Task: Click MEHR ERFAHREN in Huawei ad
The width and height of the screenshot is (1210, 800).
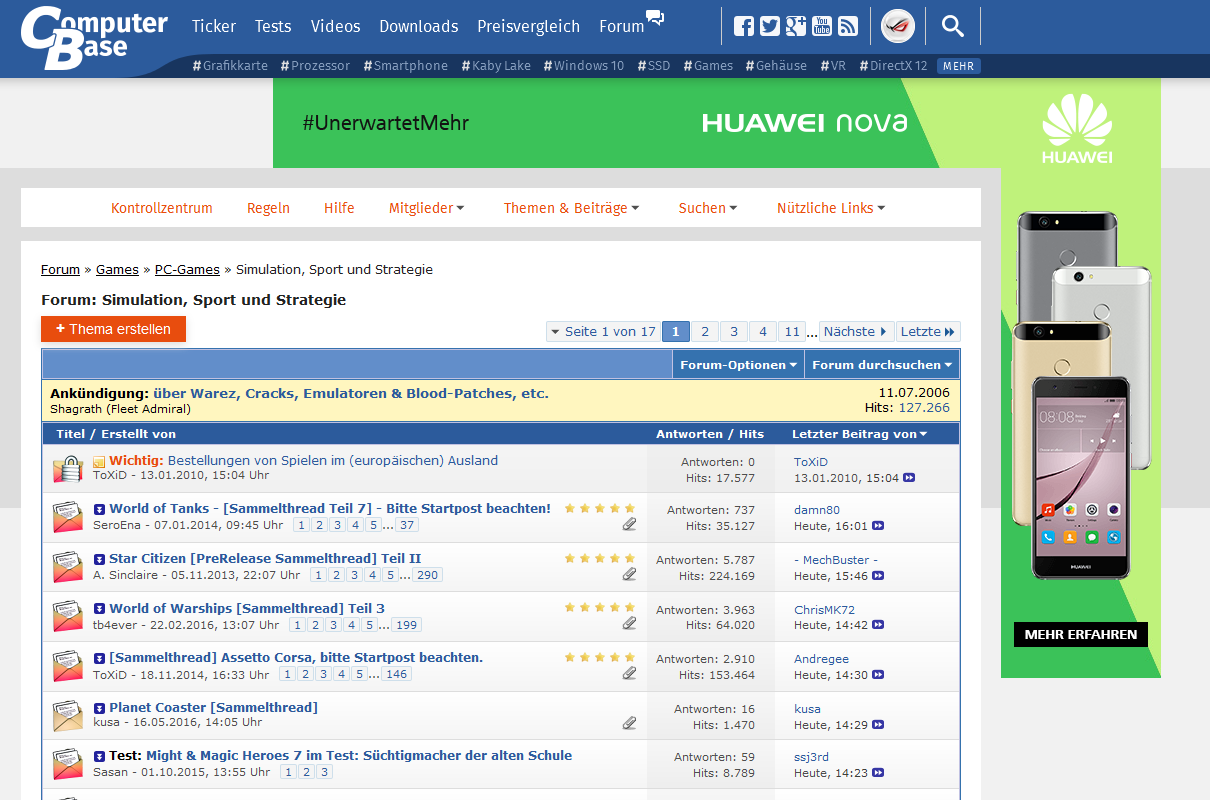Action: (x=1081, y=634)
